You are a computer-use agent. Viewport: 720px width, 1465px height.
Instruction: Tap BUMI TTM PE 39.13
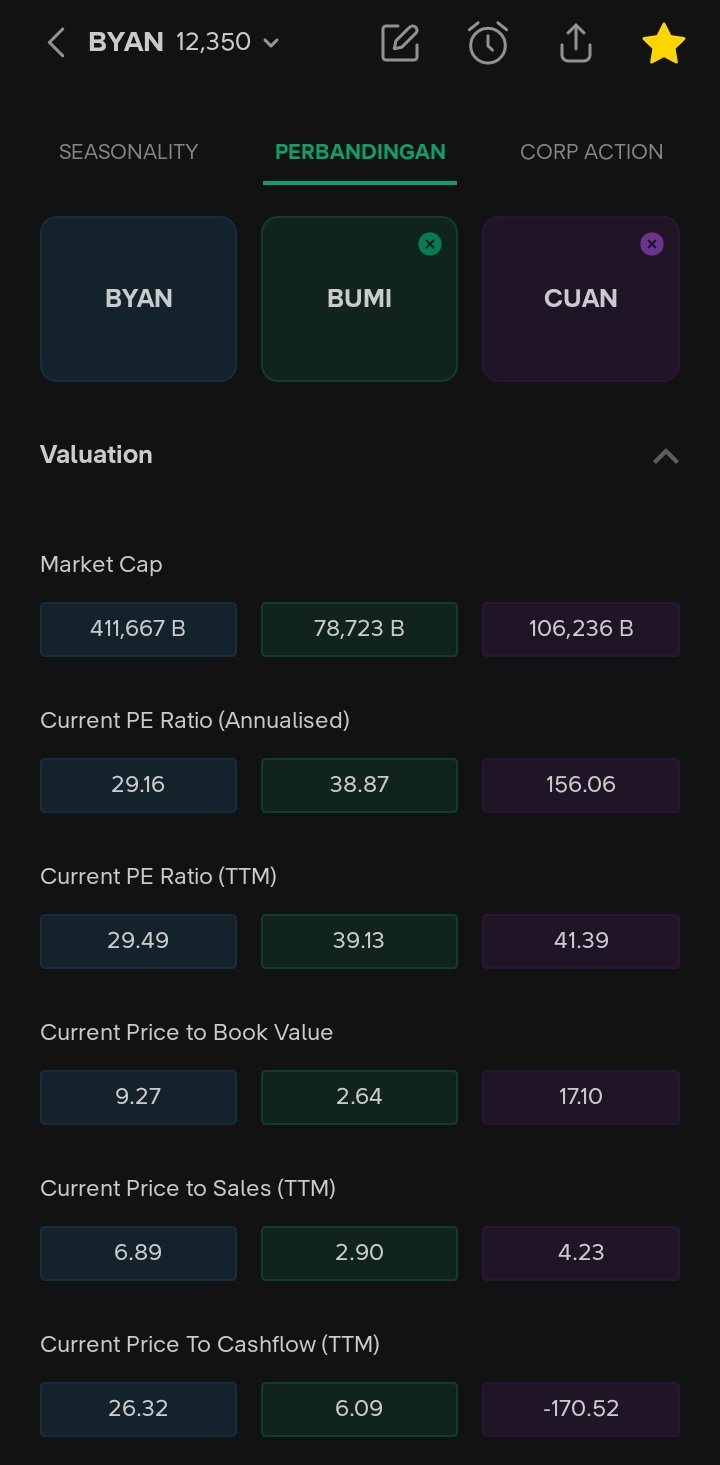pos(359,941)
